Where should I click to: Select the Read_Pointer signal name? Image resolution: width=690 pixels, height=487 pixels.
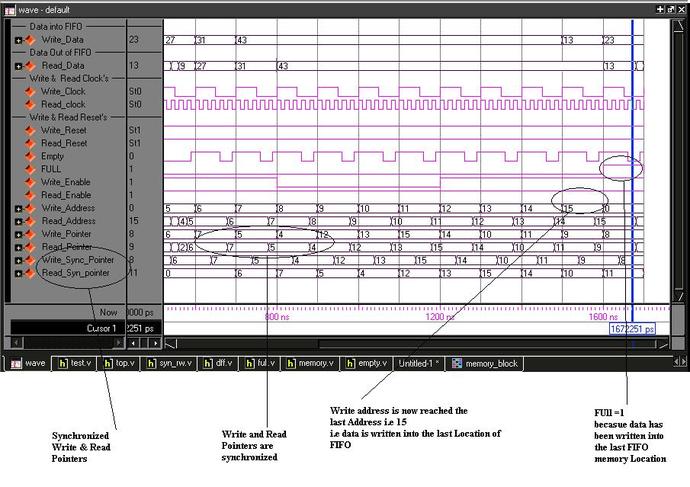point(67,247)
